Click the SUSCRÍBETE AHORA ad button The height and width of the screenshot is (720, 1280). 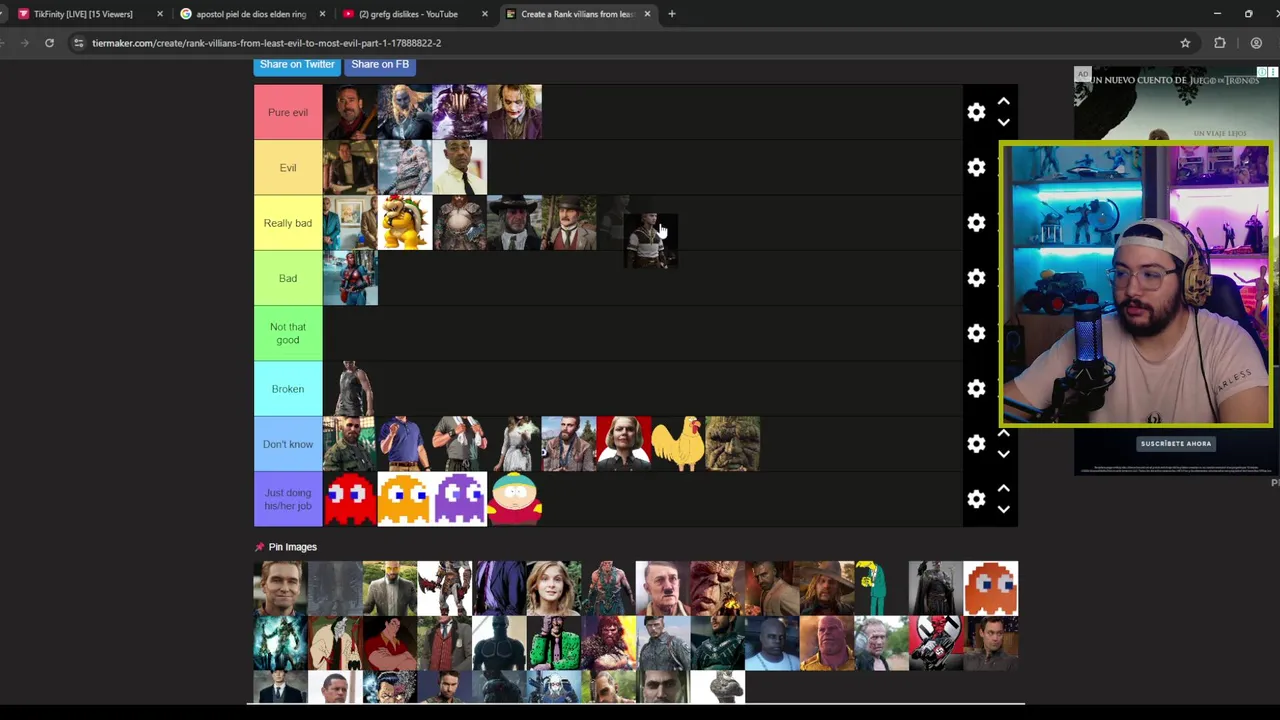pyautogui.click(x=1176, y=443)
